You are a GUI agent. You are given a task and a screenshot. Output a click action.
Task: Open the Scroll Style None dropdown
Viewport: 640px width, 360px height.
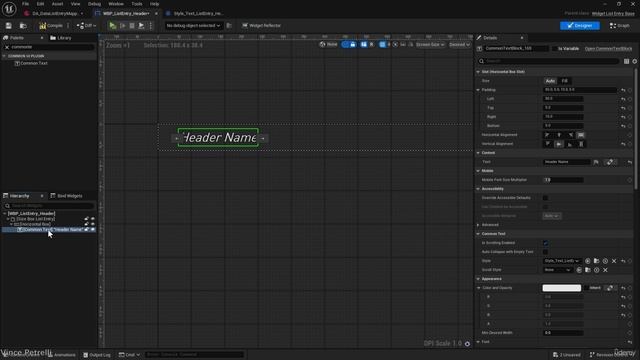(x=557, y=270)
